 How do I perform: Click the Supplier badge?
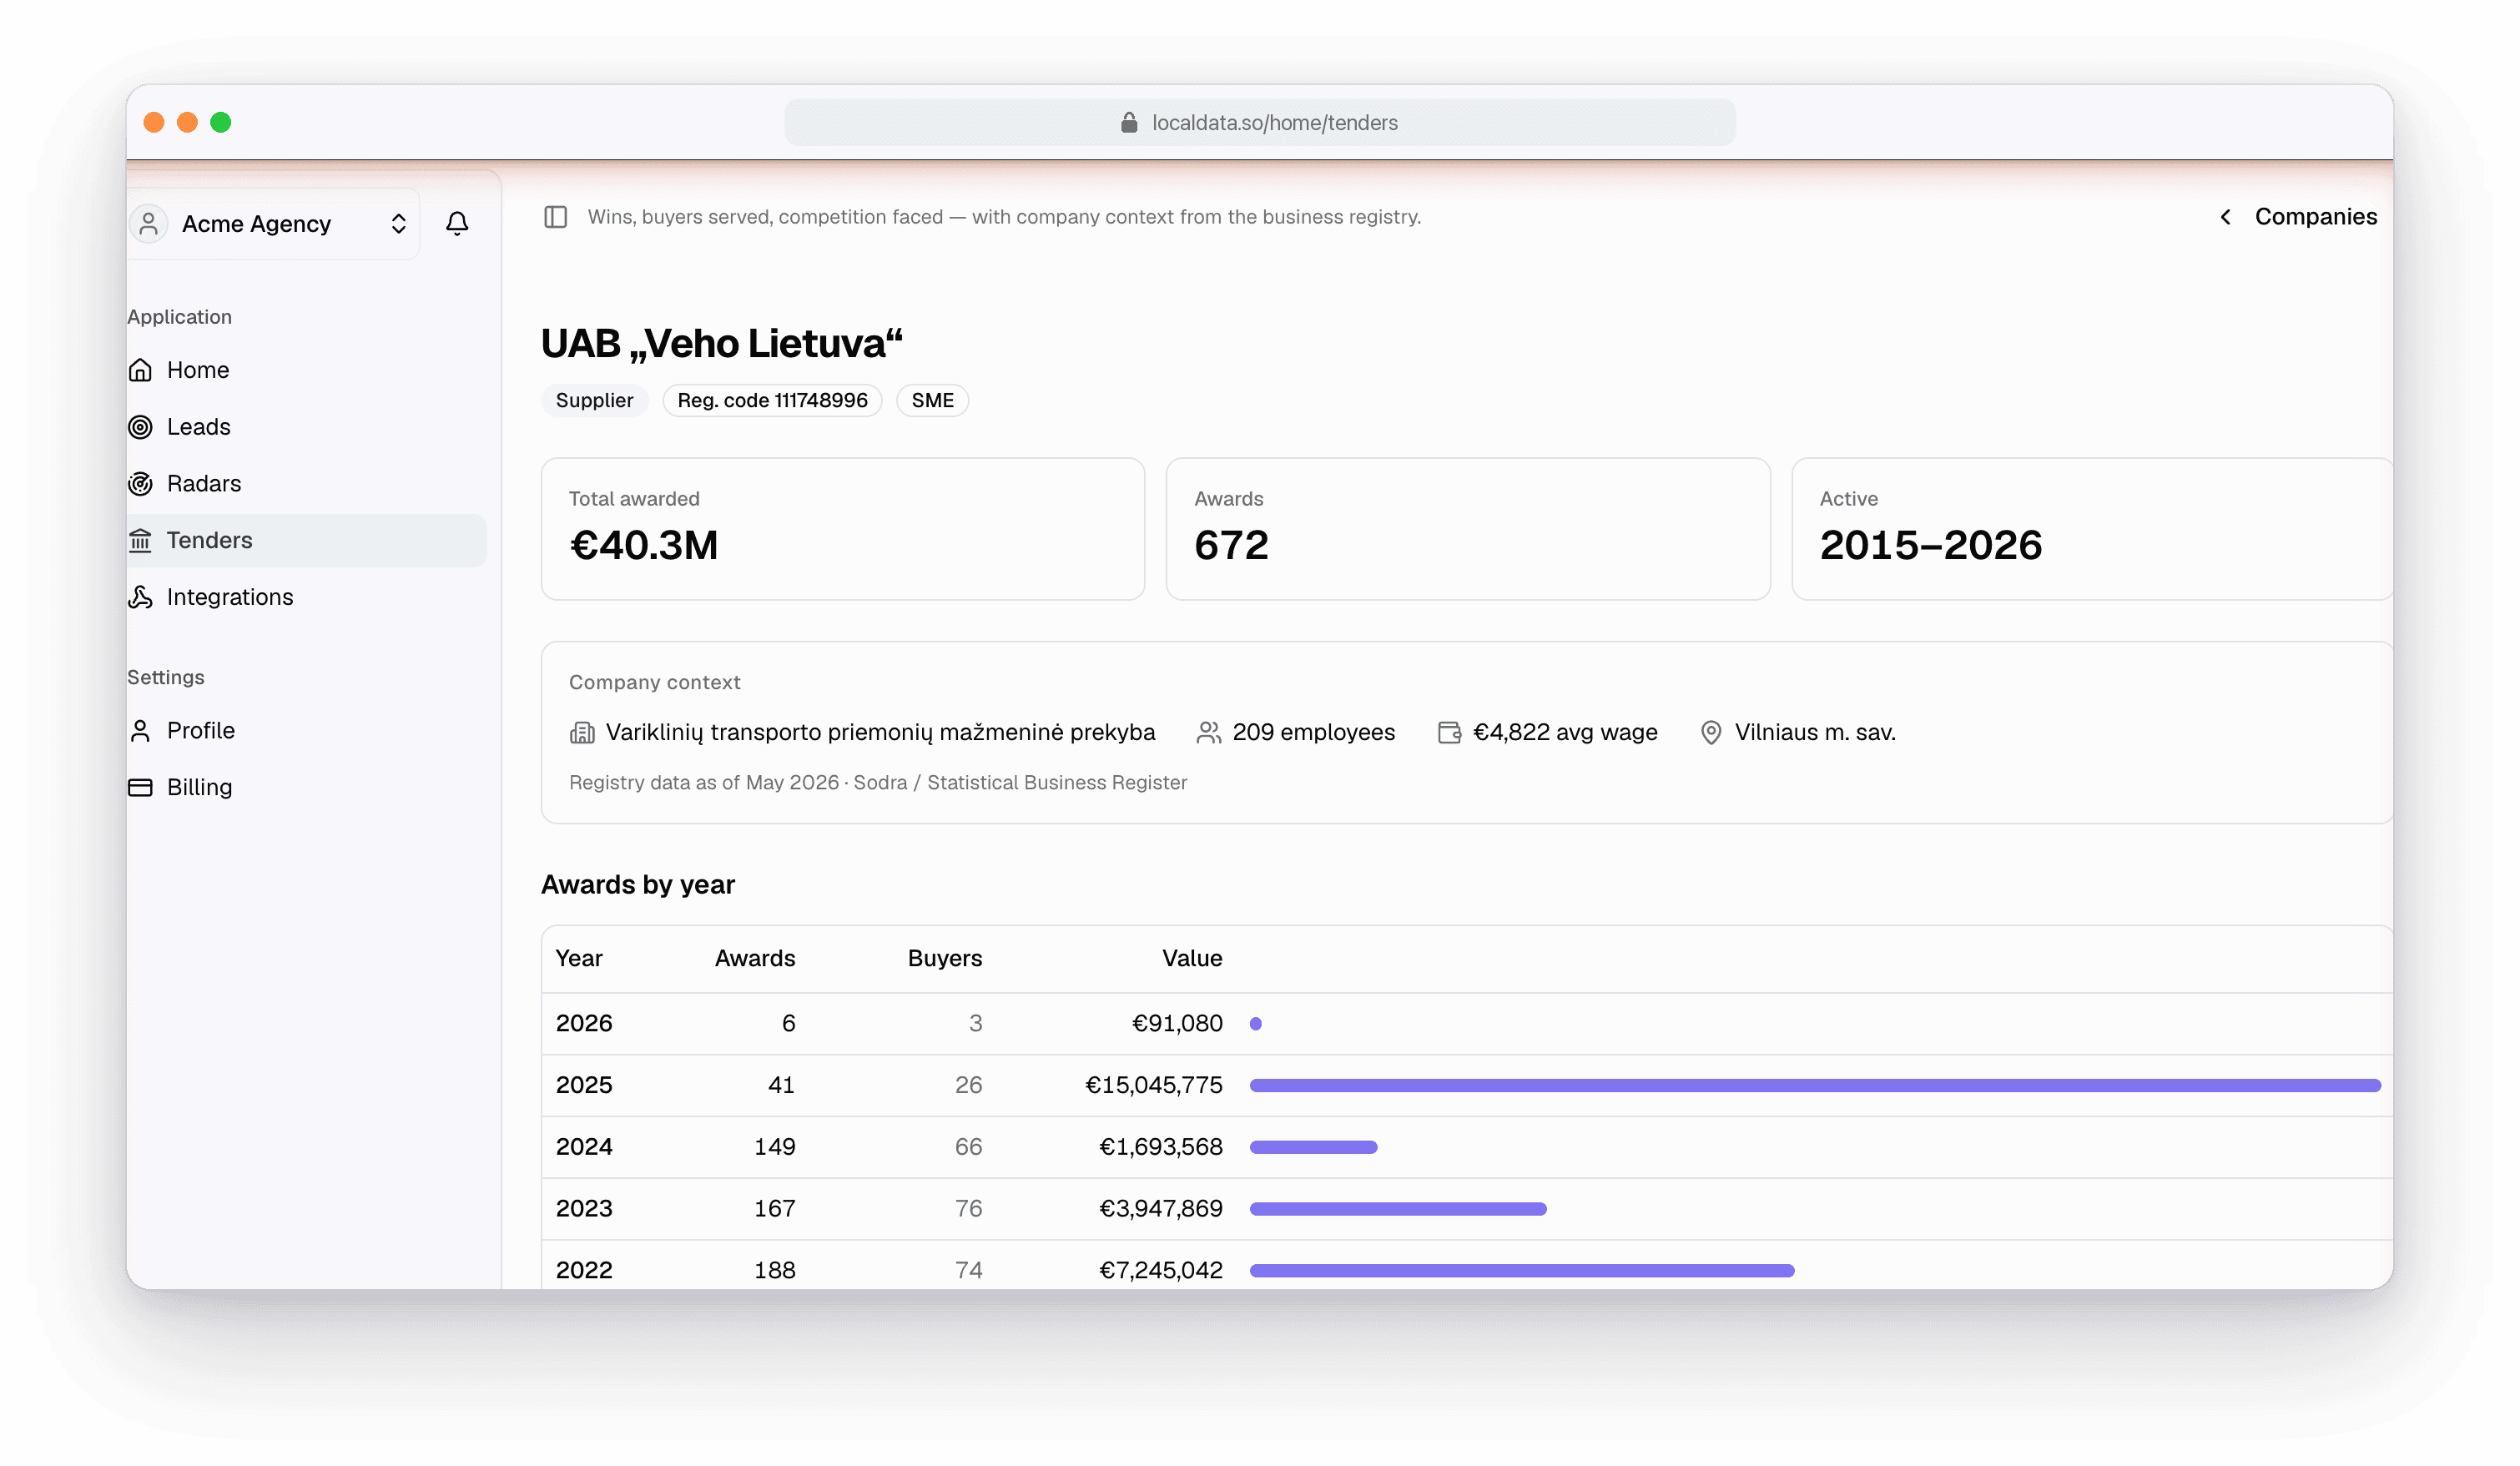594,400
